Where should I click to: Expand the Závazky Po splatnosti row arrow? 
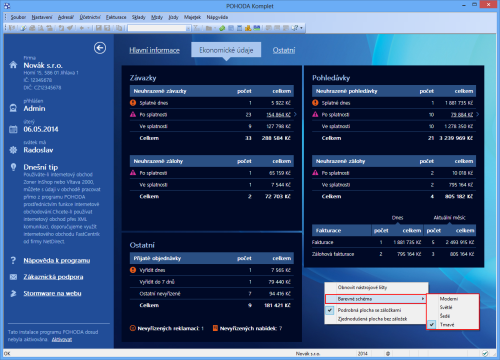click(295, 114)
